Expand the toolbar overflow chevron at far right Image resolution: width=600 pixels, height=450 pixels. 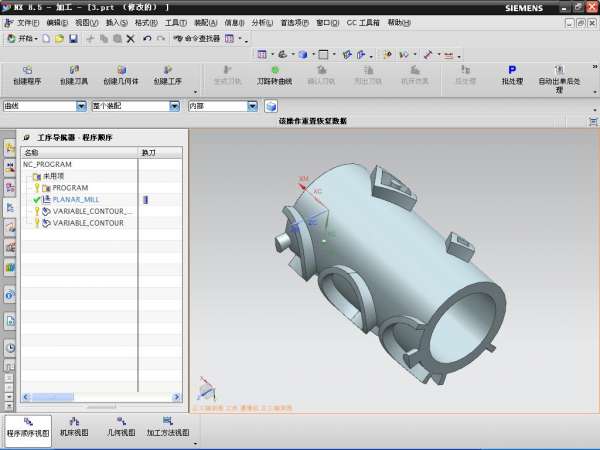pos(595,67)
